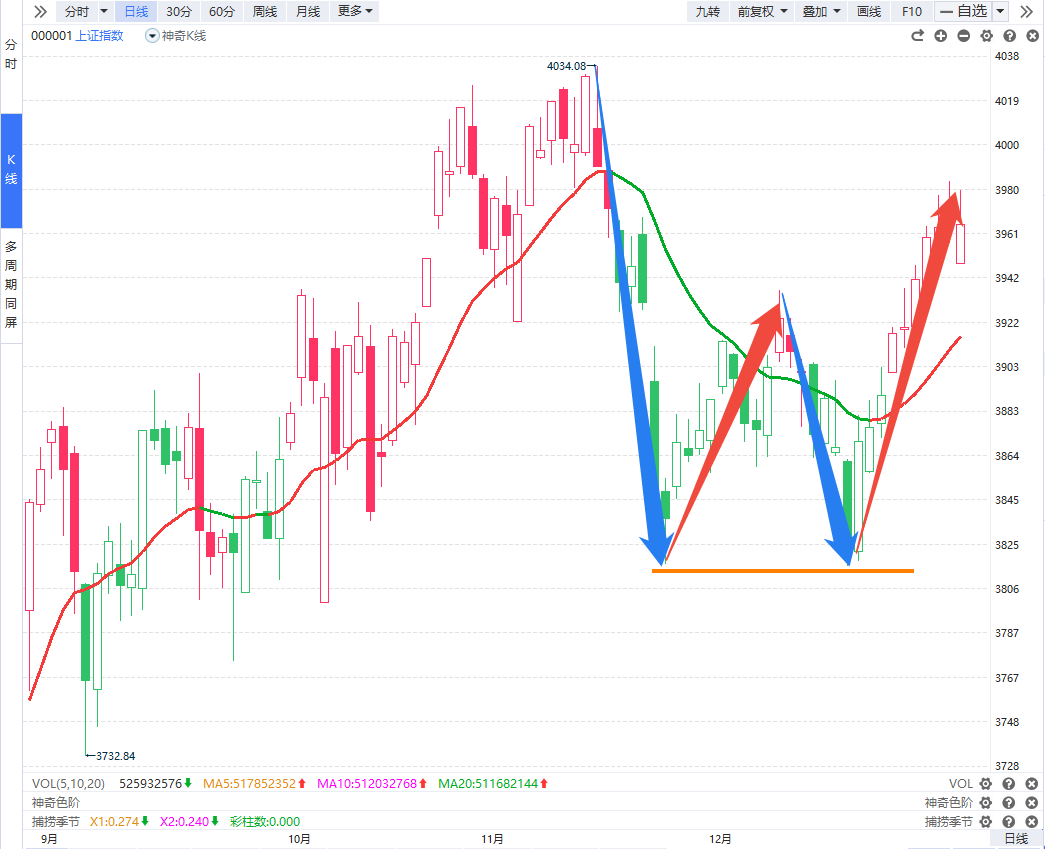
Task: Select the 30分 period tab
Action: pos(179,11)
